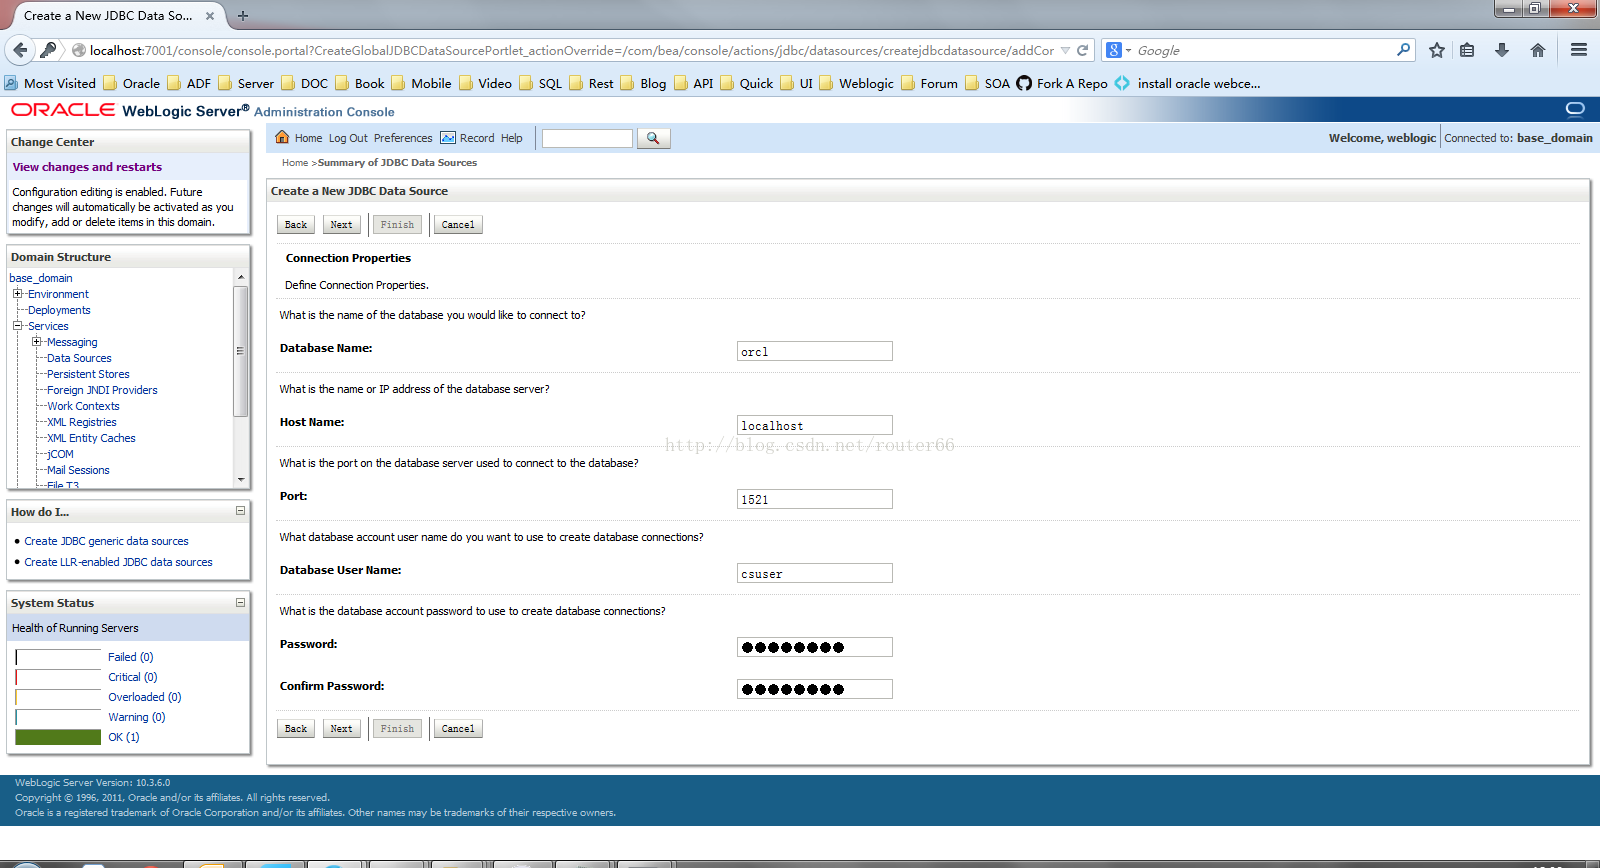
Task: Click the base_domain root tree link
Action: [x=41, y=278]
